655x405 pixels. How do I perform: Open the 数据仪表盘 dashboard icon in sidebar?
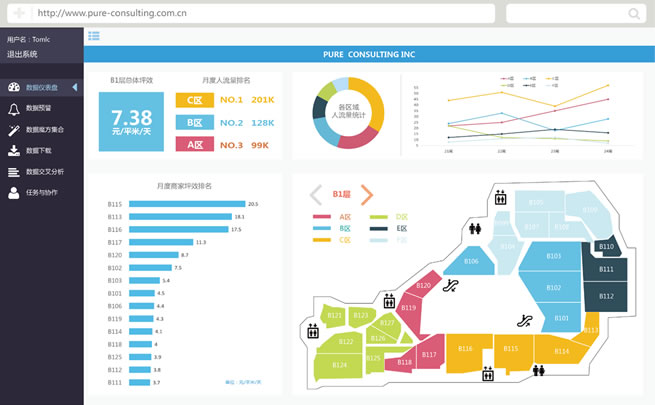click(x=14, y=87)
